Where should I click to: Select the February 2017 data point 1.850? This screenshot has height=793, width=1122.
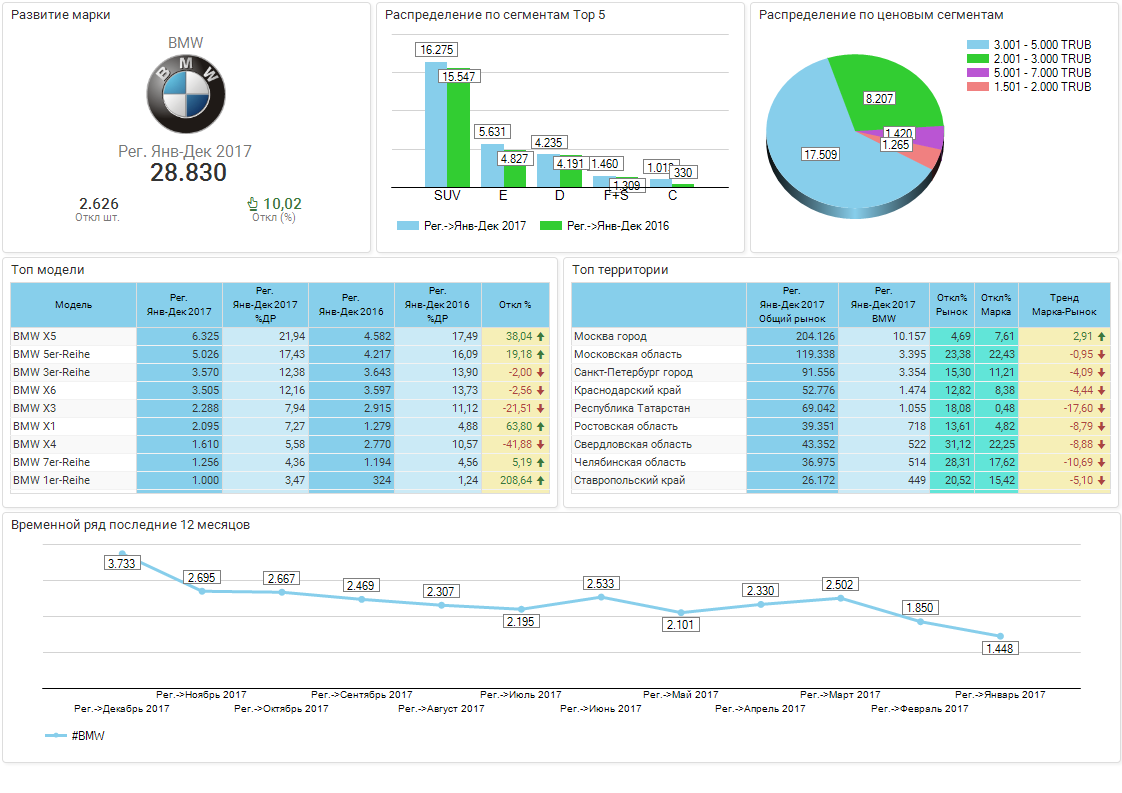point(920,622)
